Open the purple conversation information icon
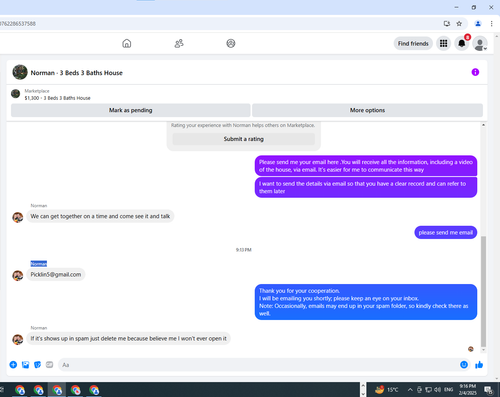This screenshot has height=397, width=500. (475, 72)
